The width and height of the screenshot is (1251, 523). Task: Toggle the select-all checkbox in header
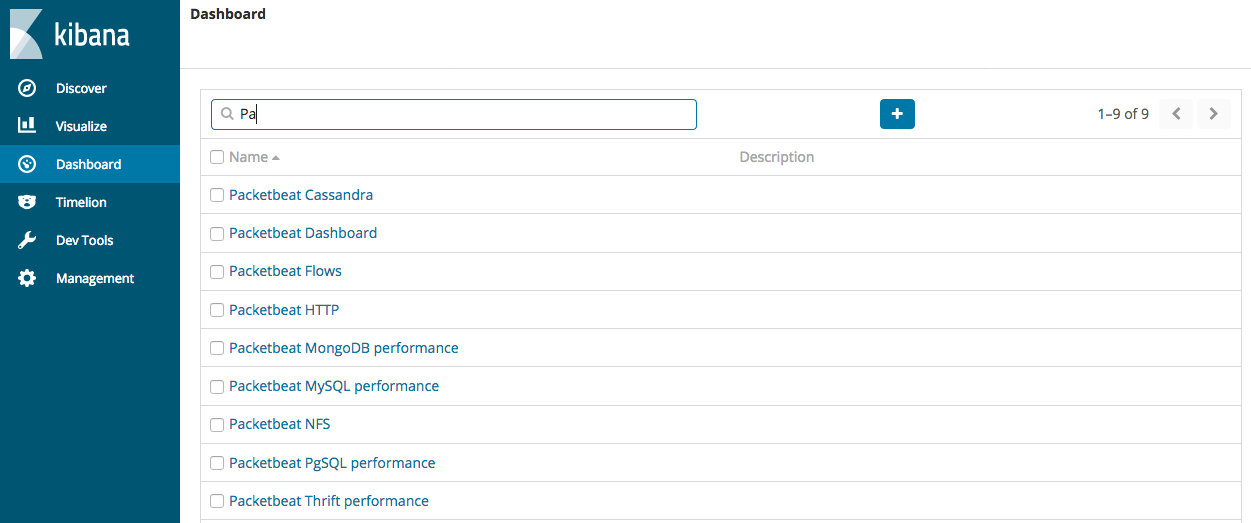coord(217,157)
